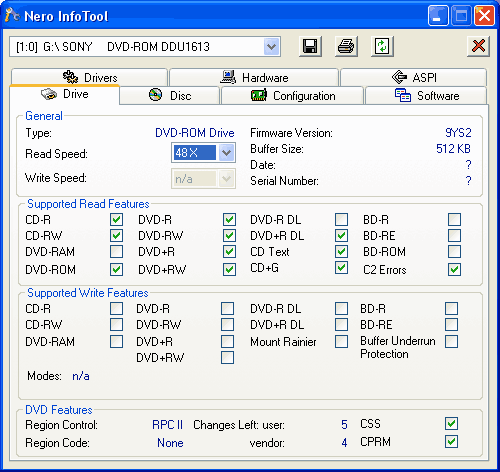Open the ASPI tab

point(413,77)
